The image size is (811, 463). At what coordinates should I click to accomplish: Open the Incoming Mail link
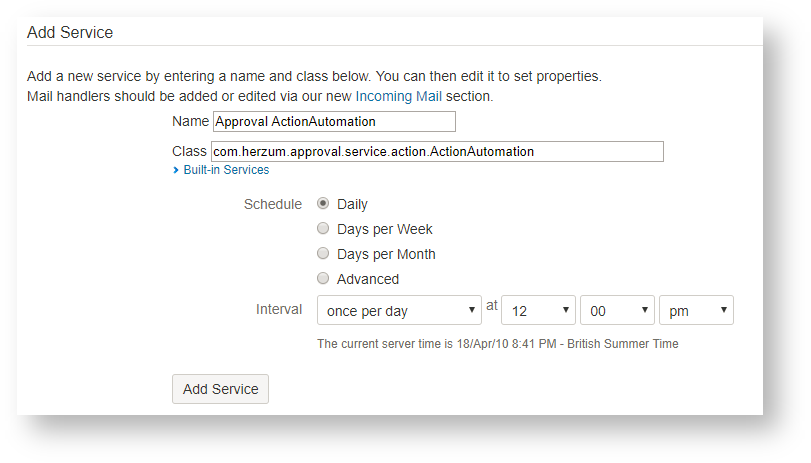398,96
